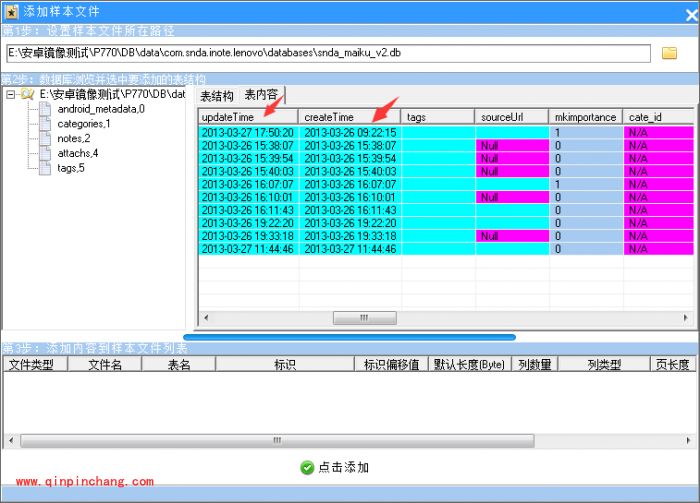Click the sourceUrl column header

pos(510,117)
